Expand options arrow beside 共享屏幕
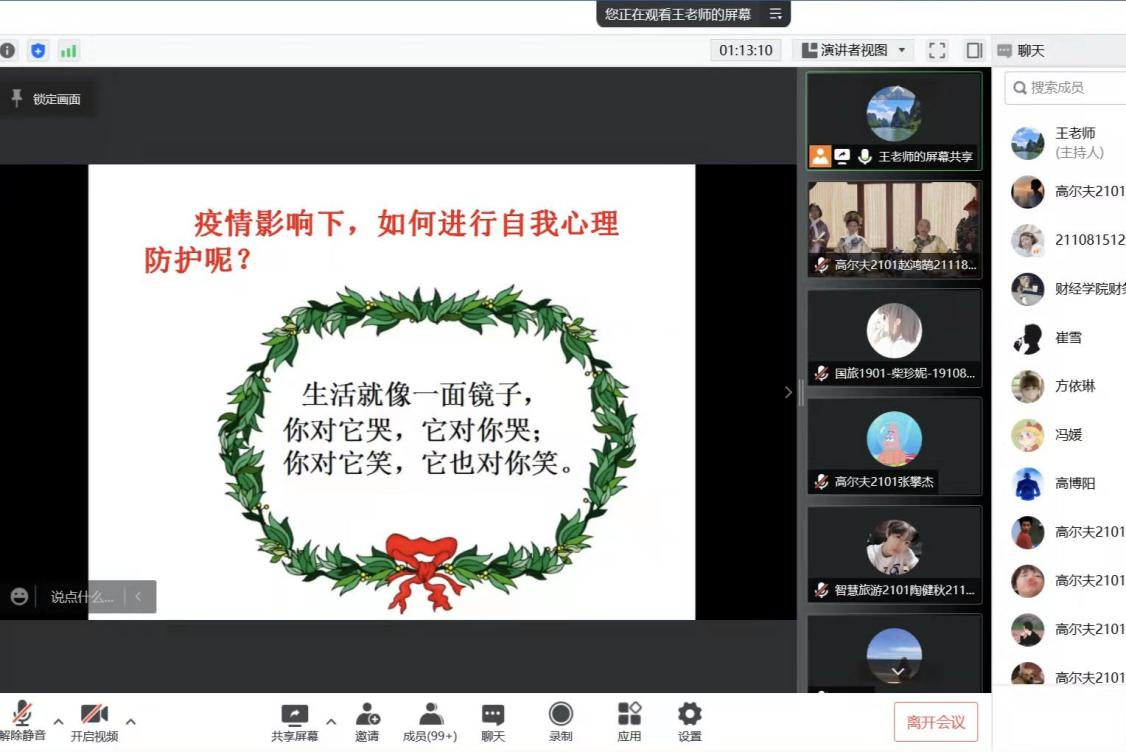Screen dimensions: 1126x752 [331, 721]
